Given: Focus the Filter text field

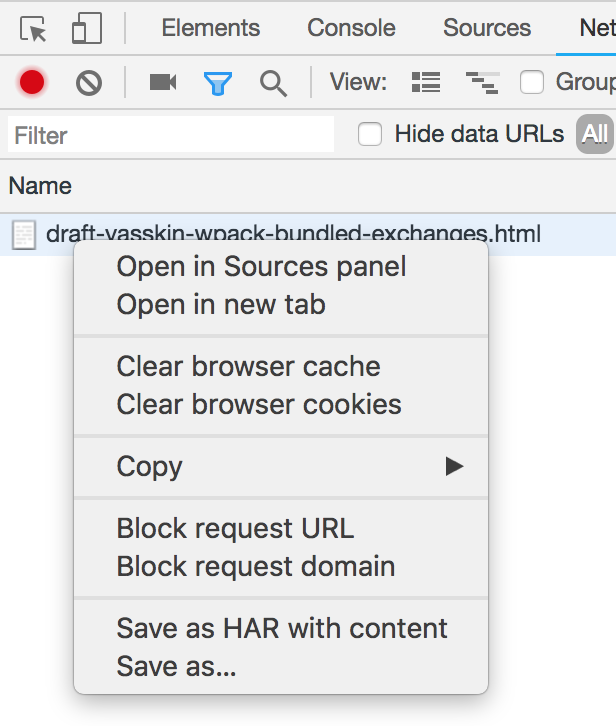Looking at the screenshot, I should coord(171,134).
